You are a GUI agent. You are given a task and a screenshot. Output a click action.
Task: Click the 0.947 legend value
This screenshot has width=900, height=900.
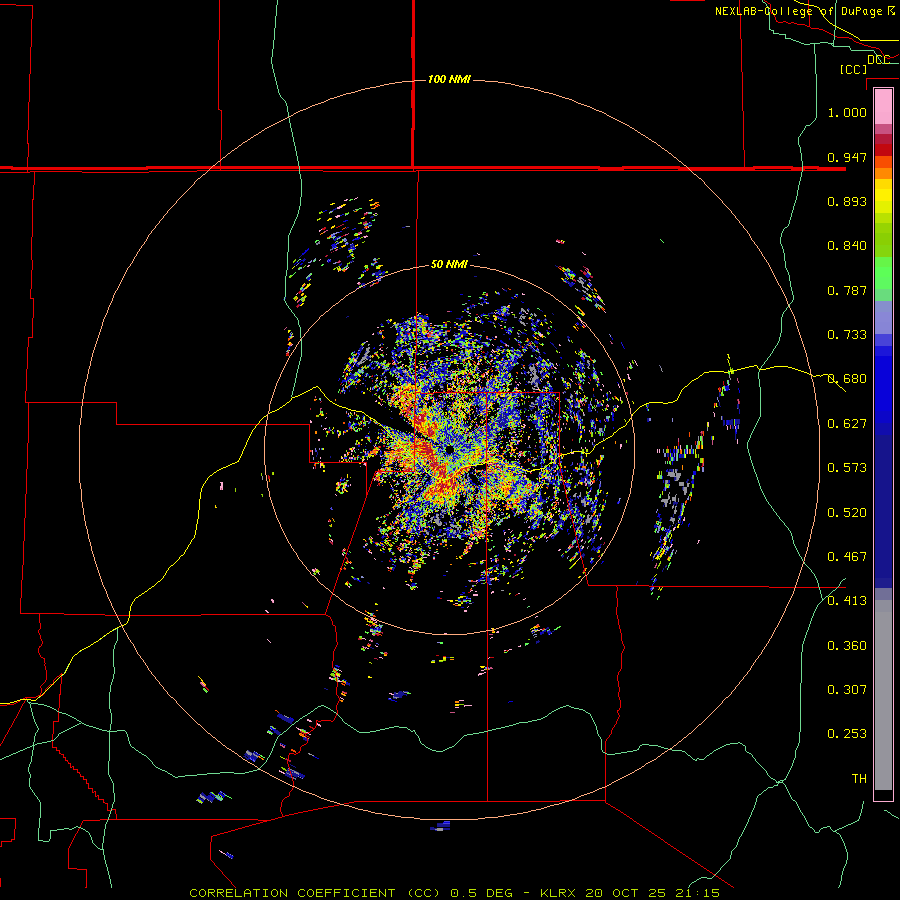pyautogui.click(x=847, y=157)
